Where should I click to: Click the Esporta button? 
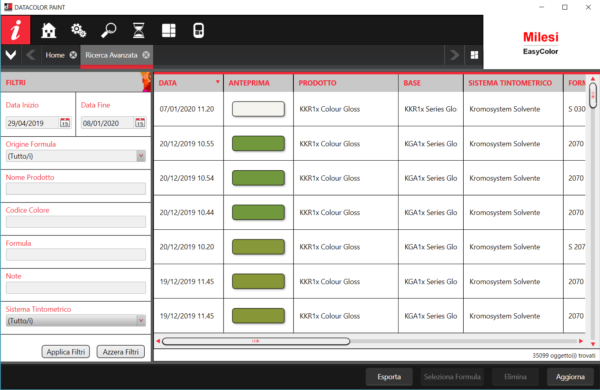389,377
